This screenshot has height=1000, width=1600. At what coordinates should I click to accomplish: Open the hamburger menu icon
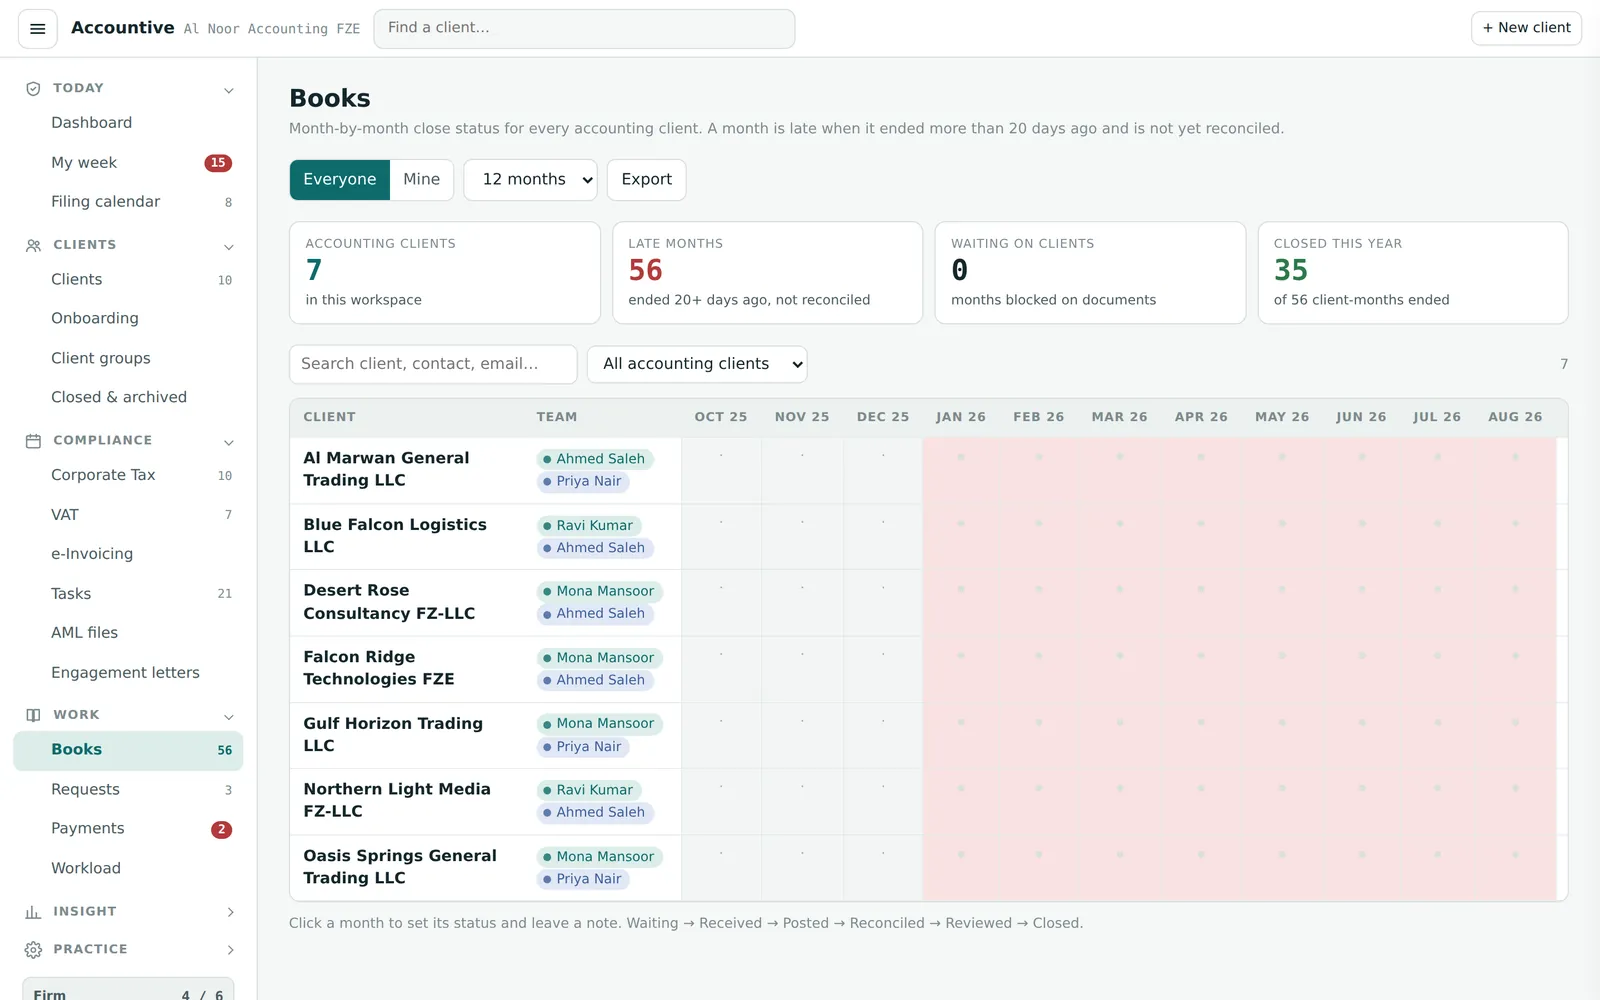pos(37,29)
